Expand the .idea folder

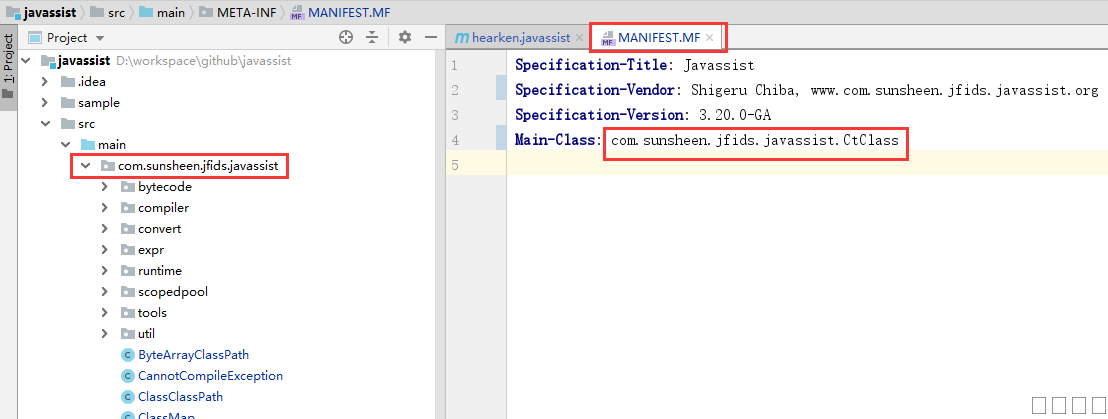[45, 82]
